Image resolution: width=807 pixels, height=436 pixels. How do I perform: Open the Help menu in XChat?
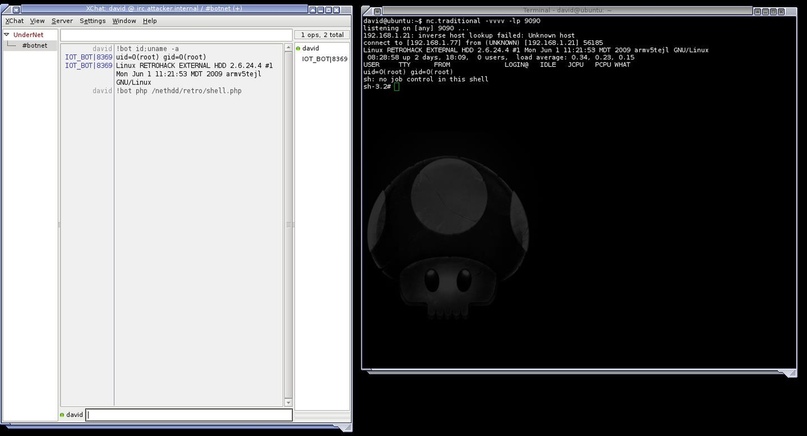point(150,21)
